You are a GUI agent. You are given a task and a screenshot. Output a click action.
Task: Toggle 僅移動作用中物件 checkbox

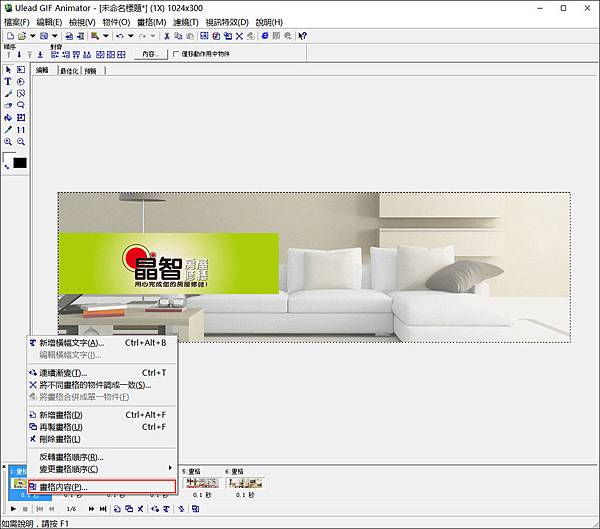click(x=177, y=54)
